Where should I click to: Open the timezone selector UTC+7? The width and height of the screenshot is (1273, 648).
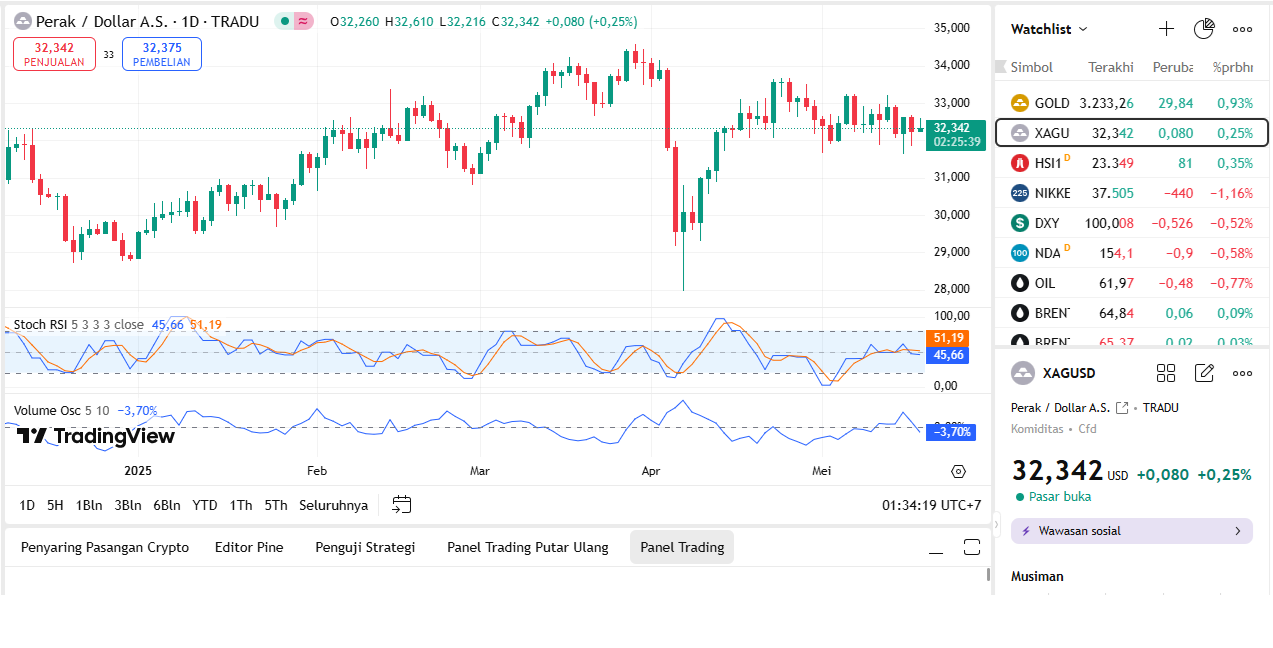[931, 505]
